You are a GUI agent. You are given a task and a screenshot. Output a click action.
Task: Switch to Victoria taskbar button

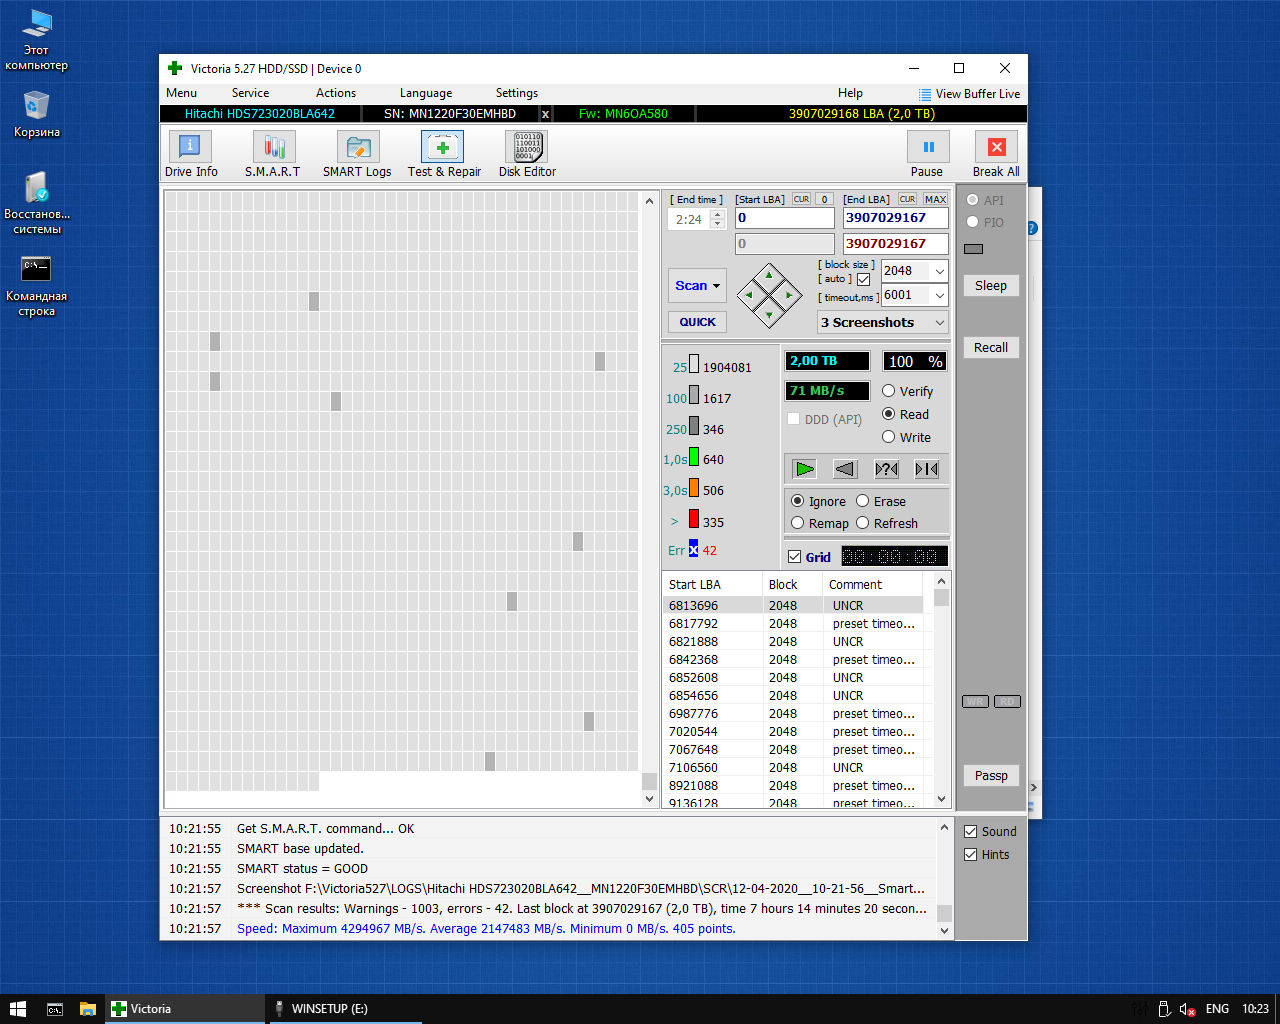coord(185,1009)
